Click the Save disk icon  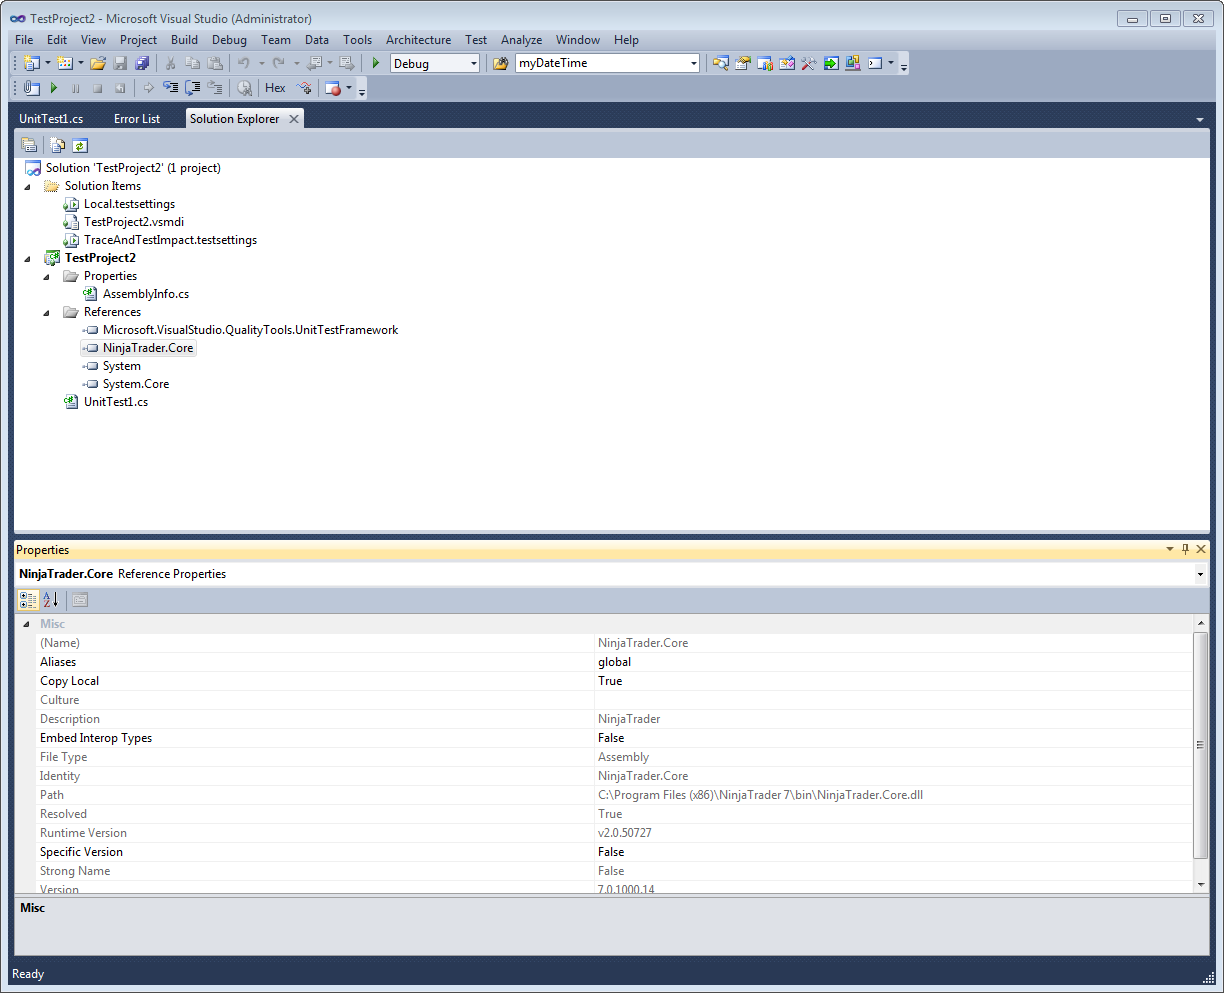[x=120, y=63]
